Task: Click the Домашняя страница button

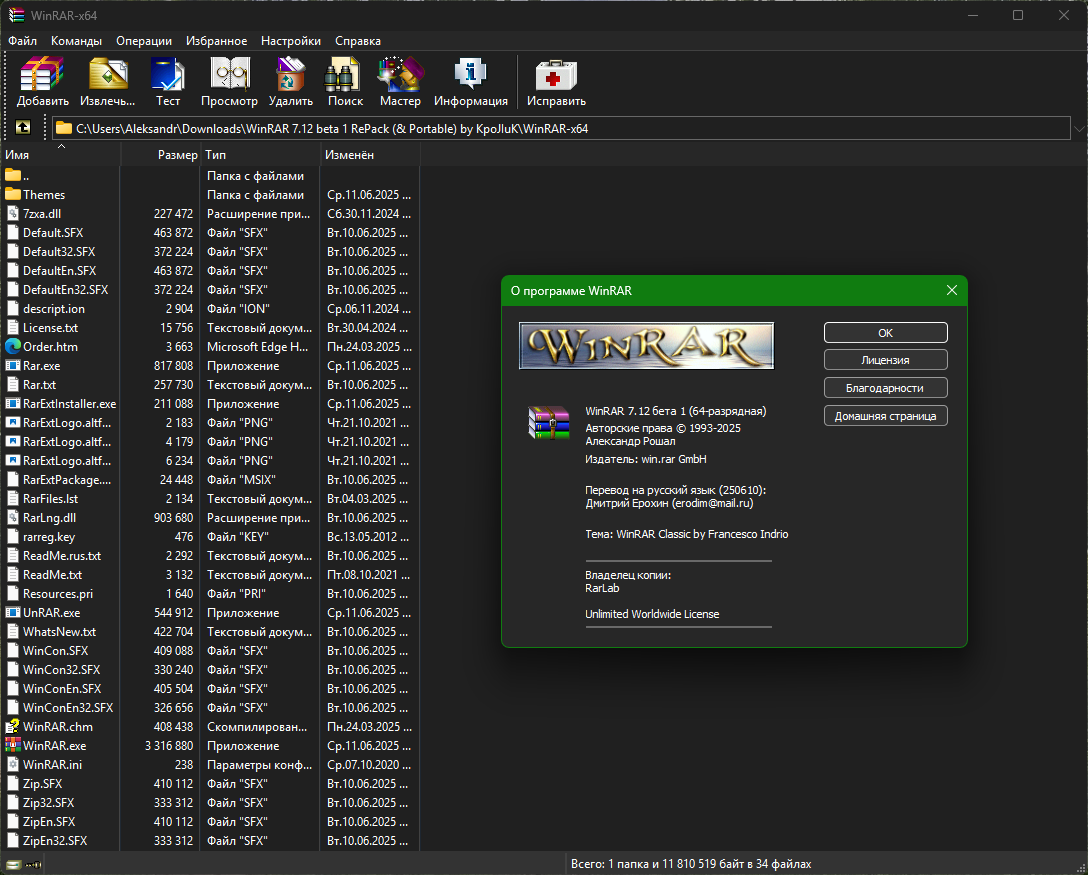Action: click(x=885, y=416)
